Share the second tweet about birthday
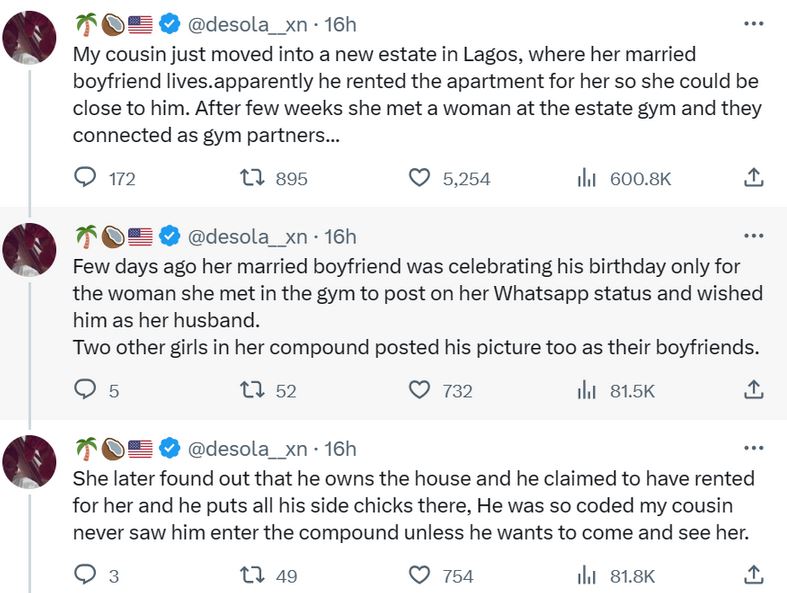 point(755,390)
